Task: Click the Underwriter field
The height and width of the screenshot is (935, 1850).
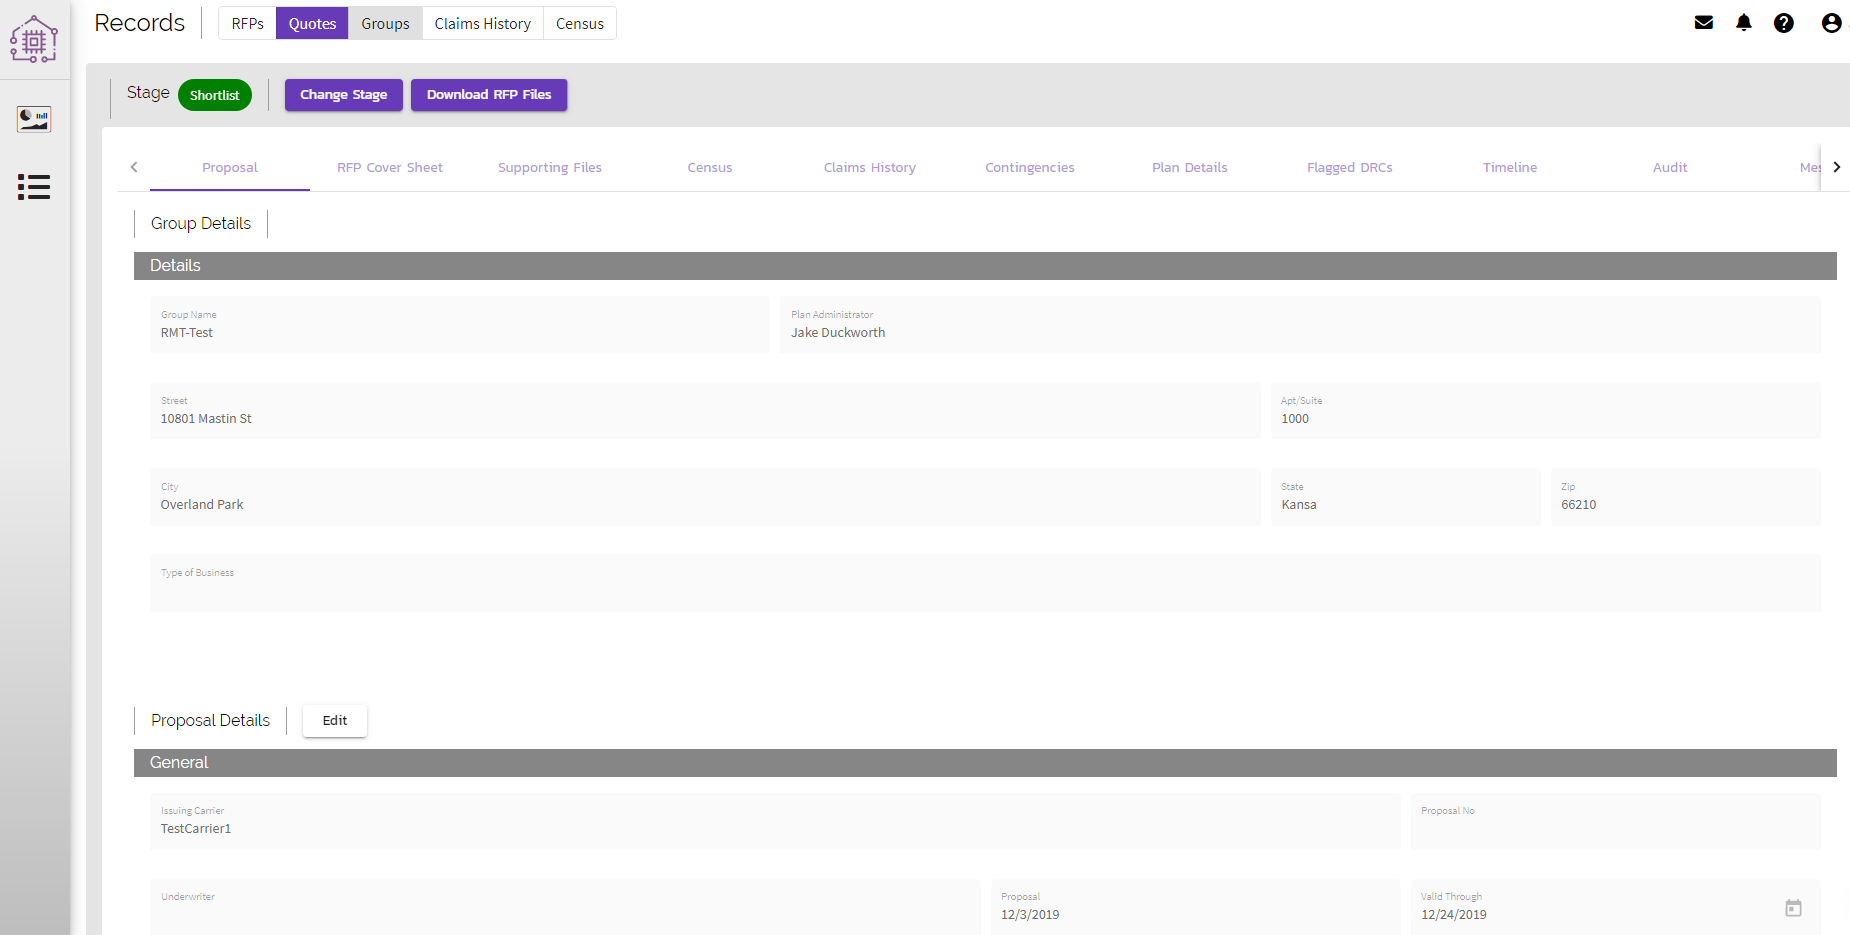Action: coord(565,907)
